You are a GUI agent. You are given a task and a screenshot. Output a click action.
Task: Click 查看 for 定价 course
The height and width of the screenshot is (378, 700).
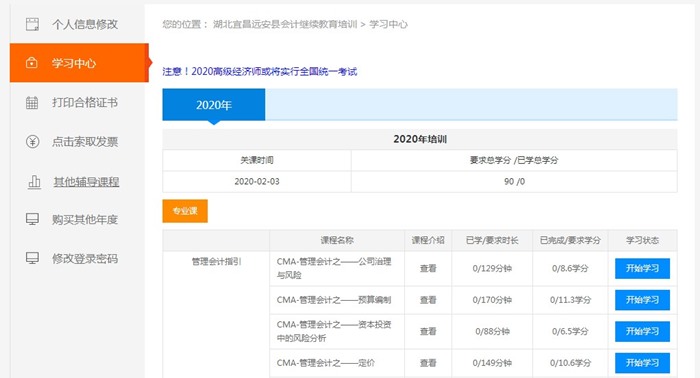[428, 363]
